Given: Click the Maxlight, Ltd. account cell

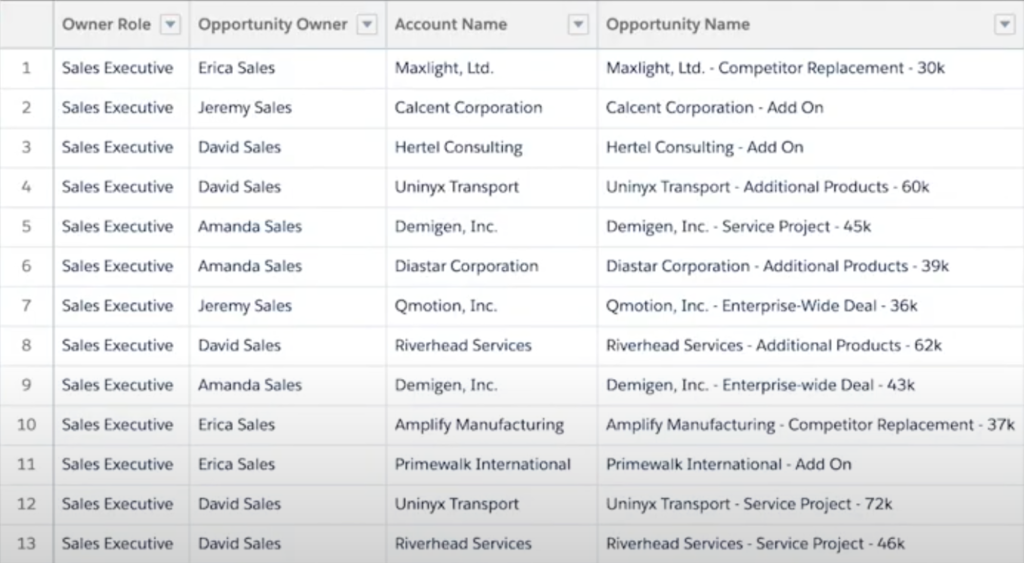Looking at the screenshot, I should click(x=444, y=68).
